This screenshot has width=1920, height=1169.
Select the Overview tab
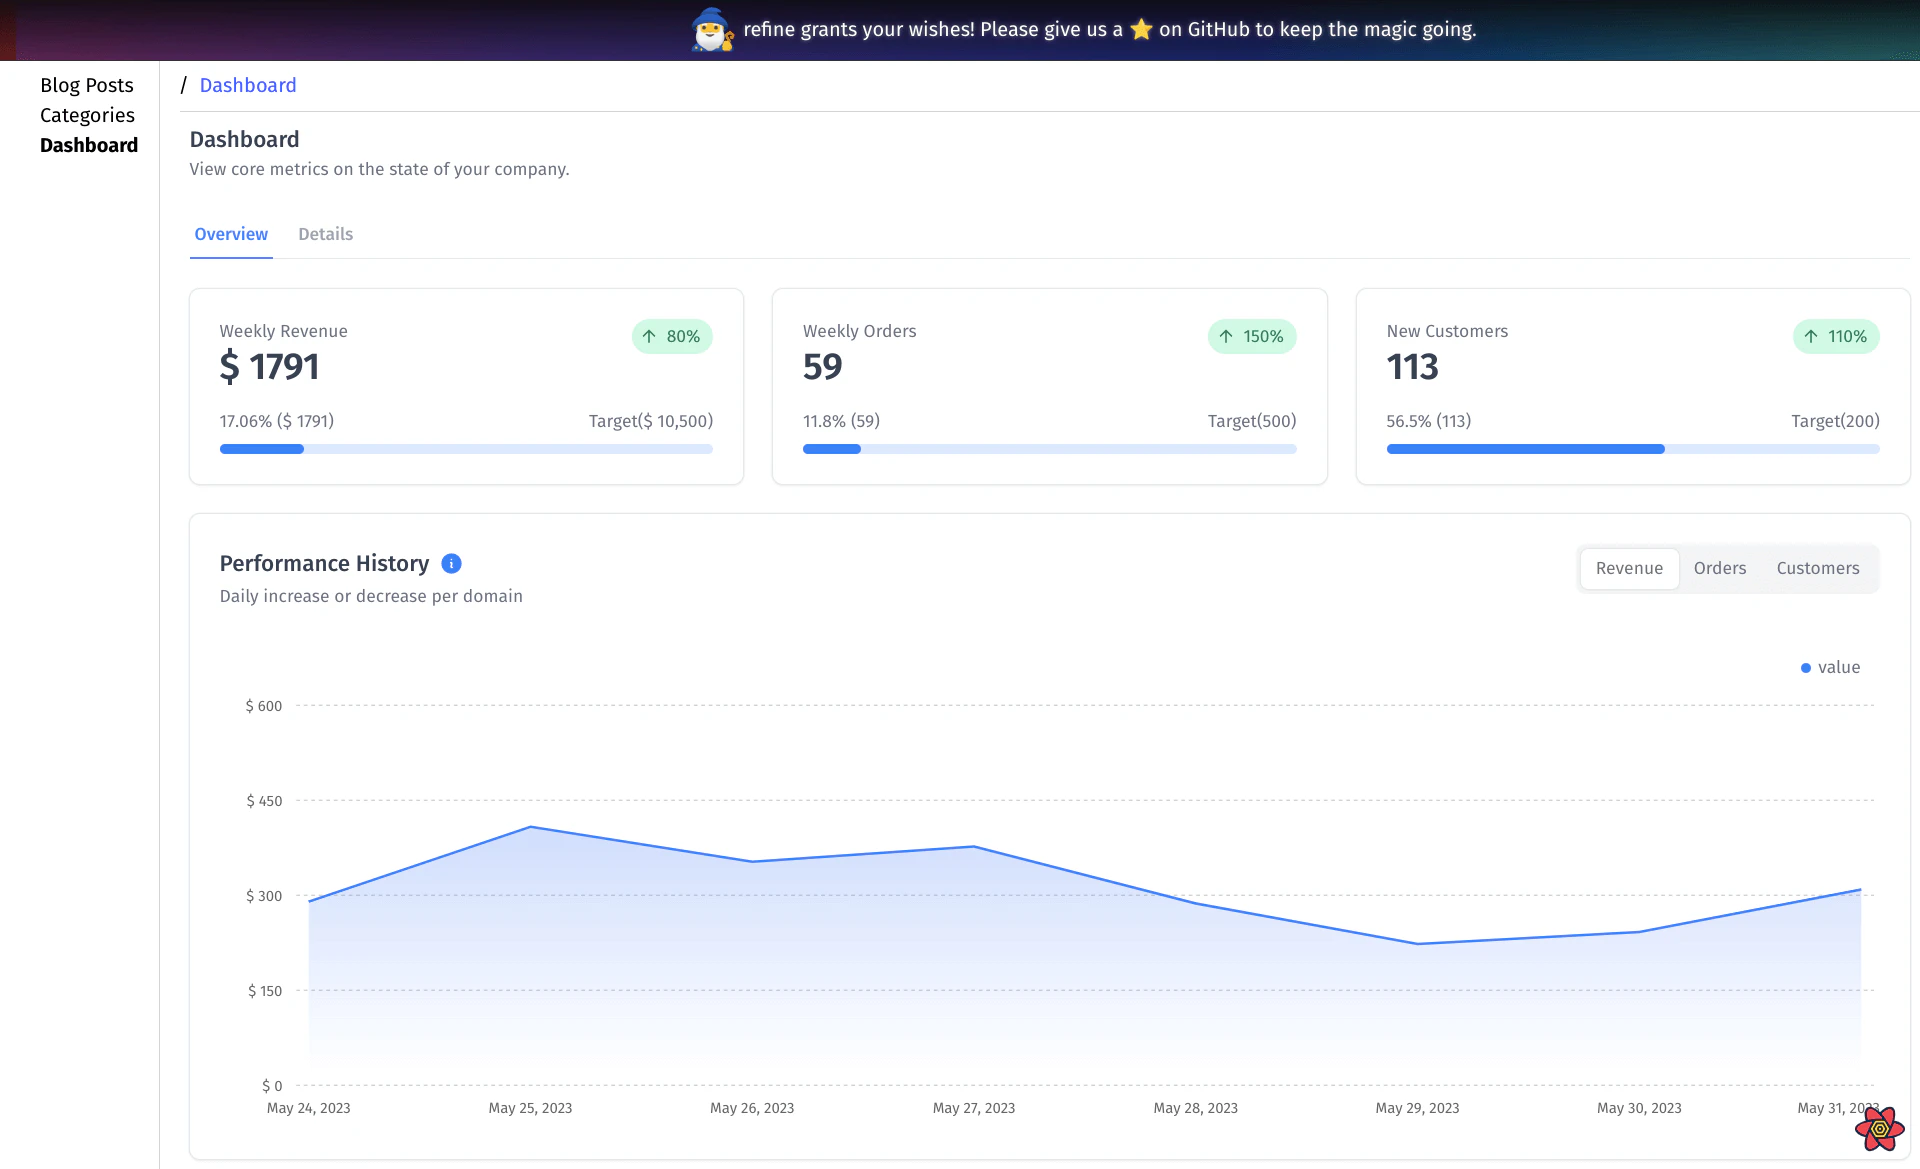pyautogui.click(x=231, y=233)
